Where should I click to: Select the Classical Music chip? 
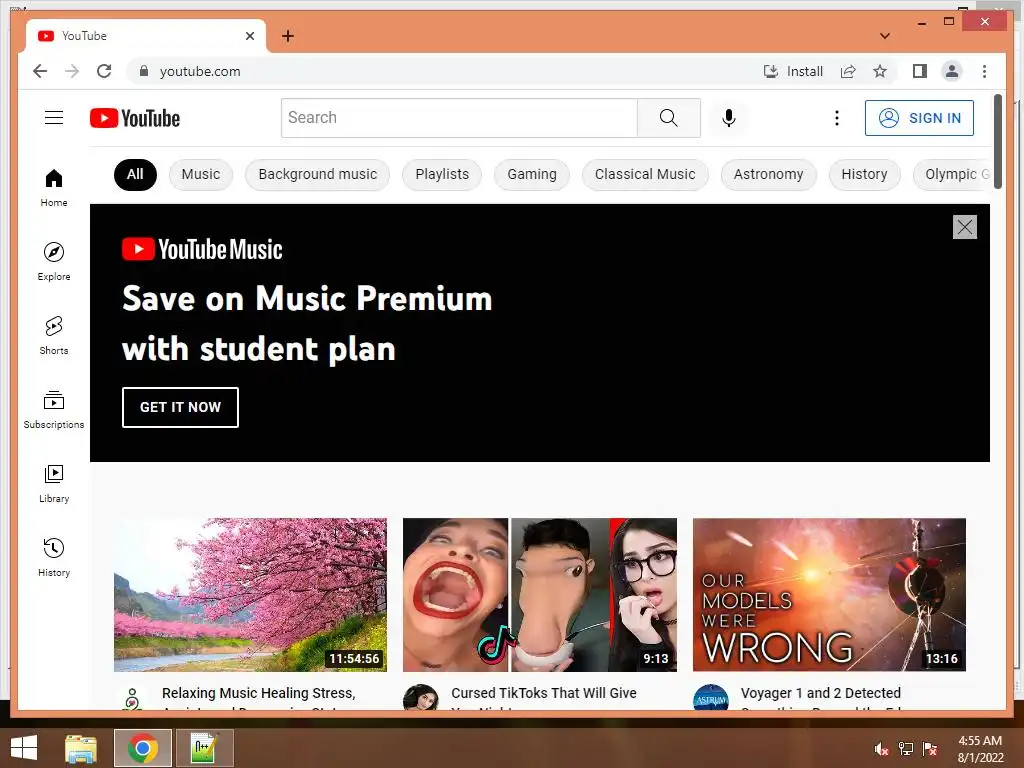click(x=645, y=174)
